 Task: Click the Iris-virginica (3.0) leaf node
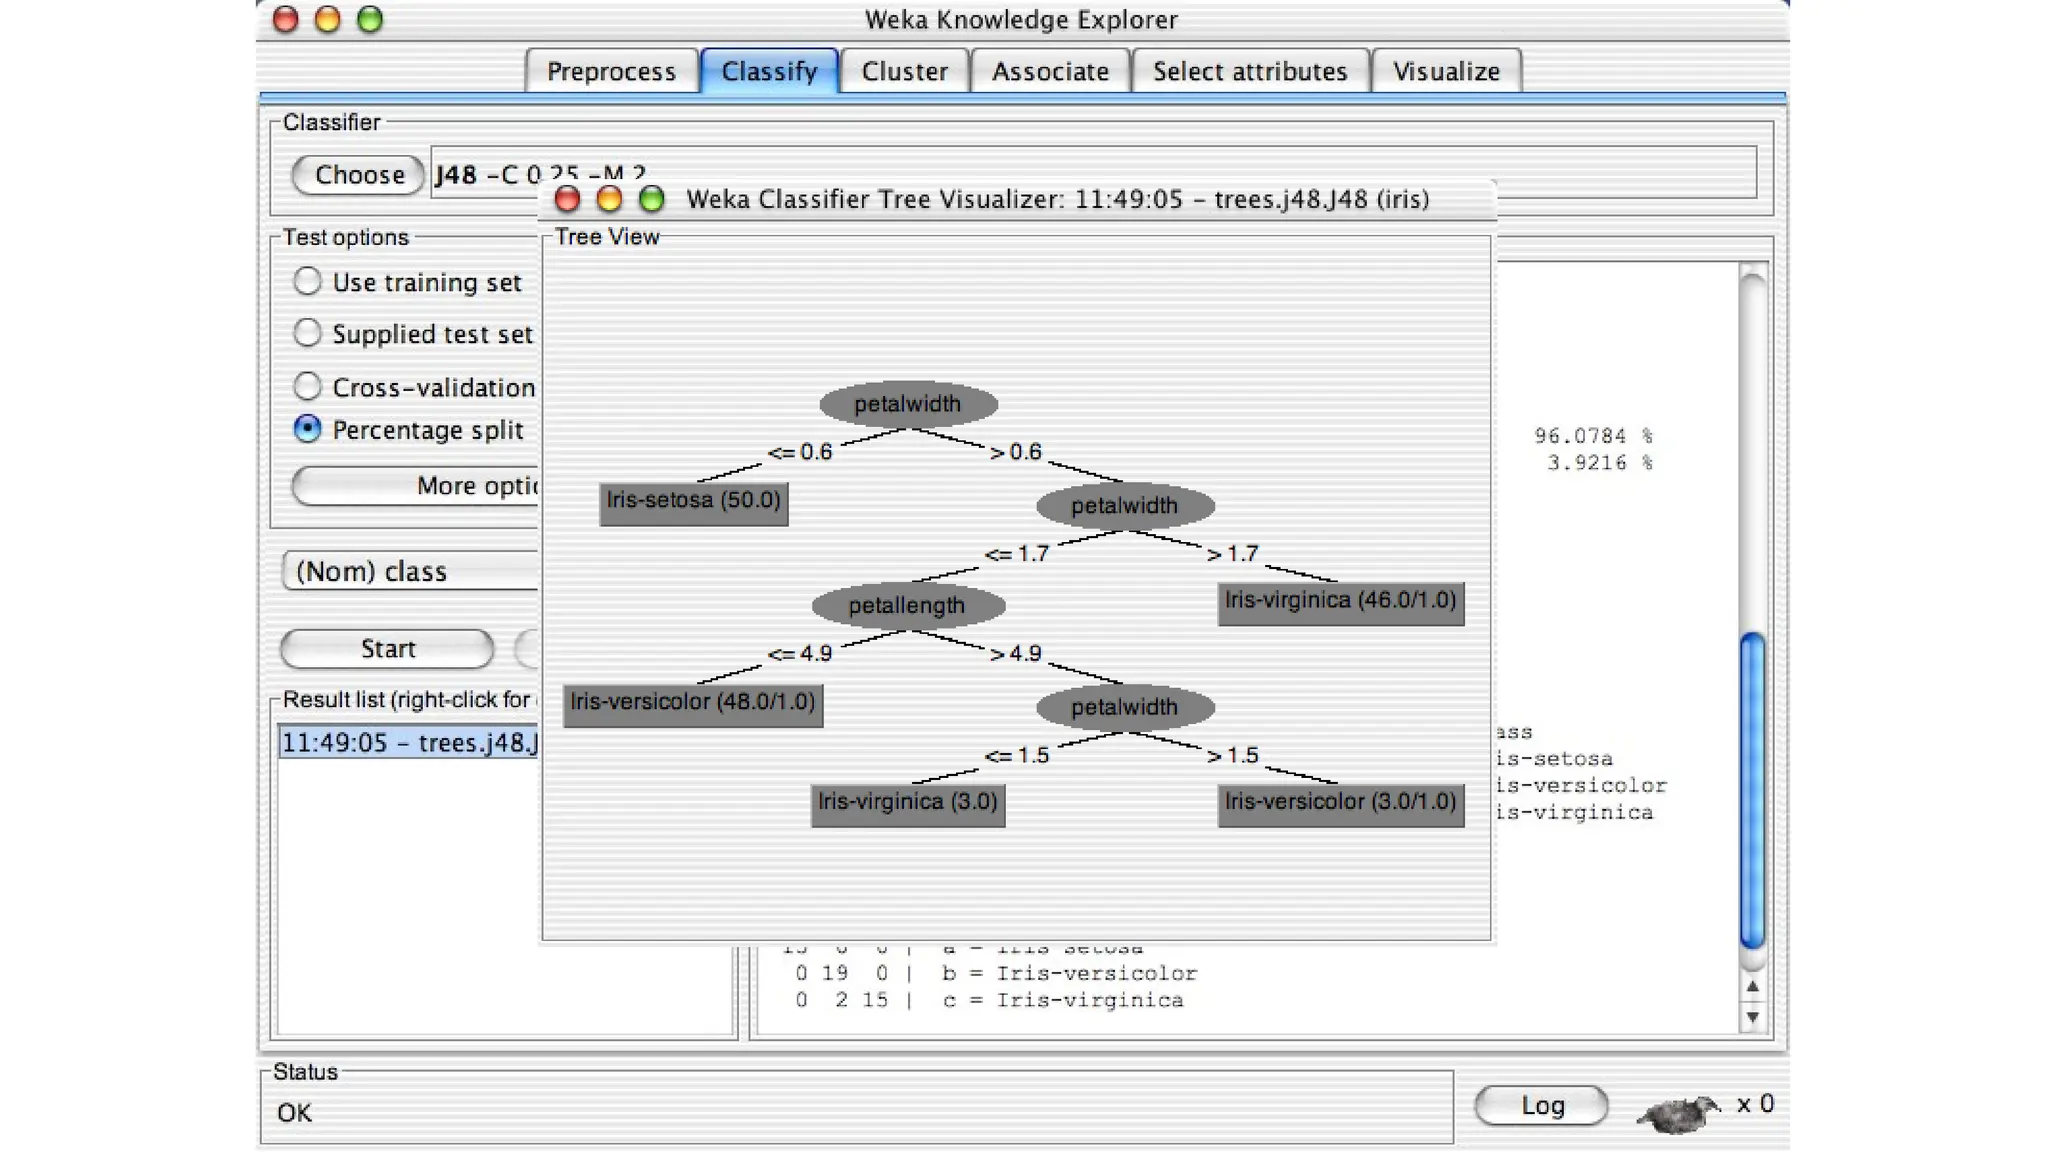coord(907,803)
